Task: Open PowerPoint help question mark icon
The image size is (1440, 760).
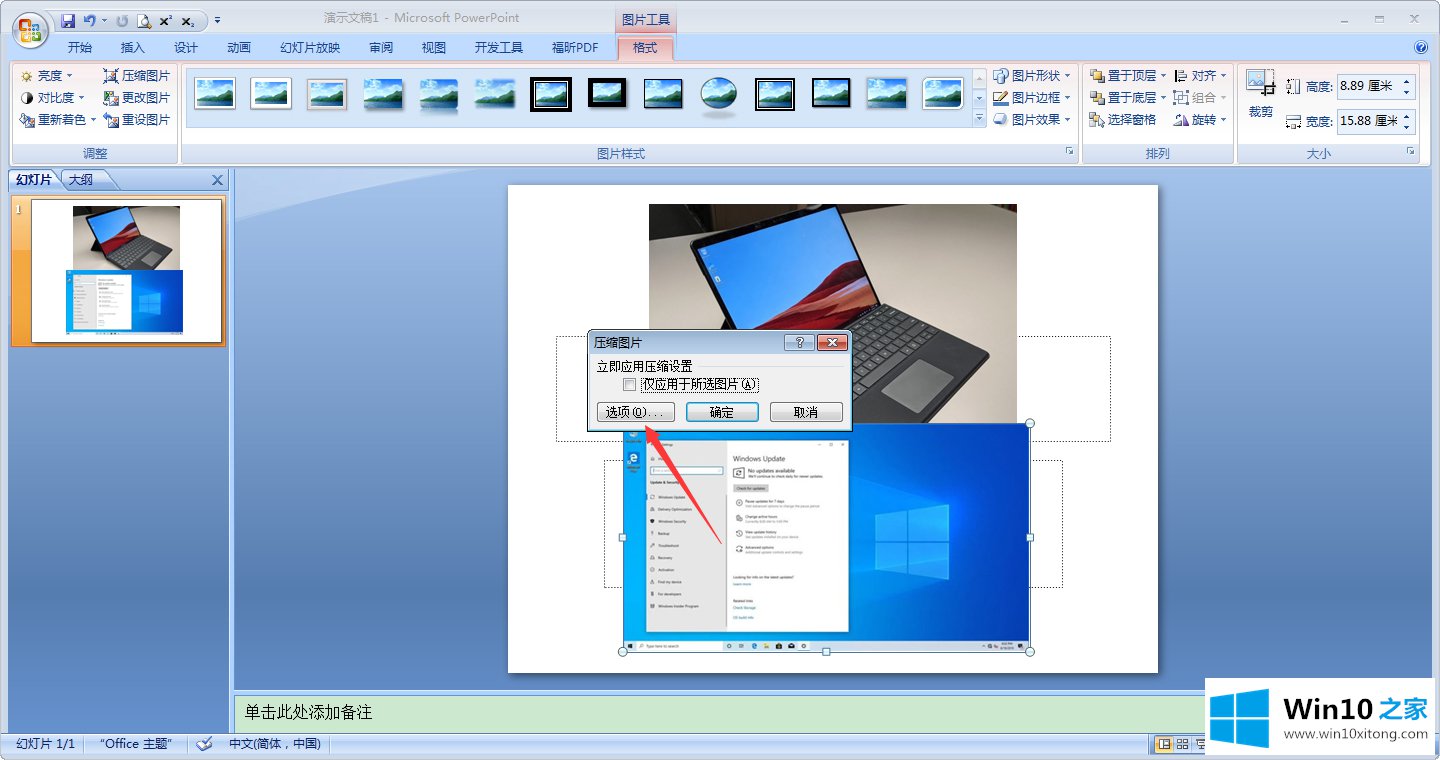Action: [1421, 47]
